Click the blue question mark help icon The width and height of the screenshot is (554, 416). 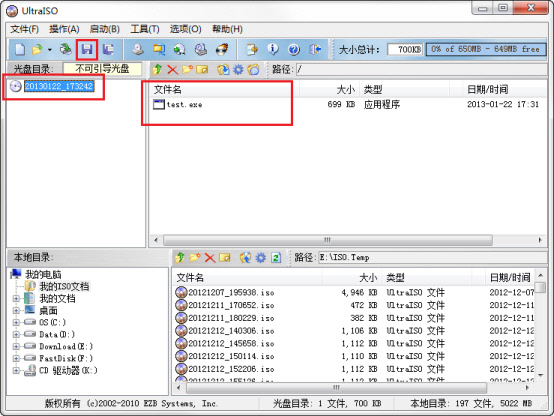point(294,49)
